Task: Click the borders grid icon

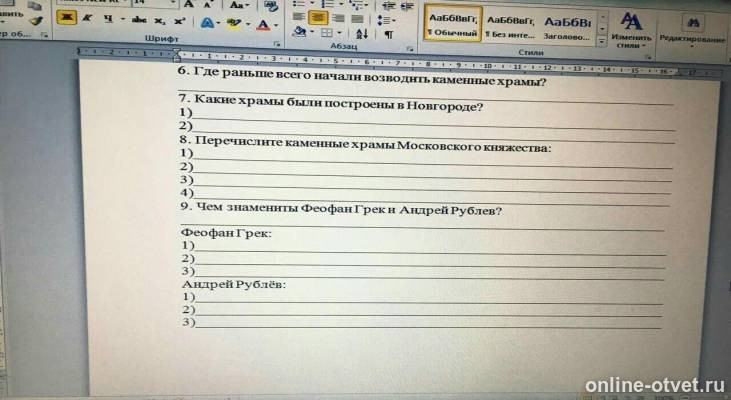Action: [327, 33]
